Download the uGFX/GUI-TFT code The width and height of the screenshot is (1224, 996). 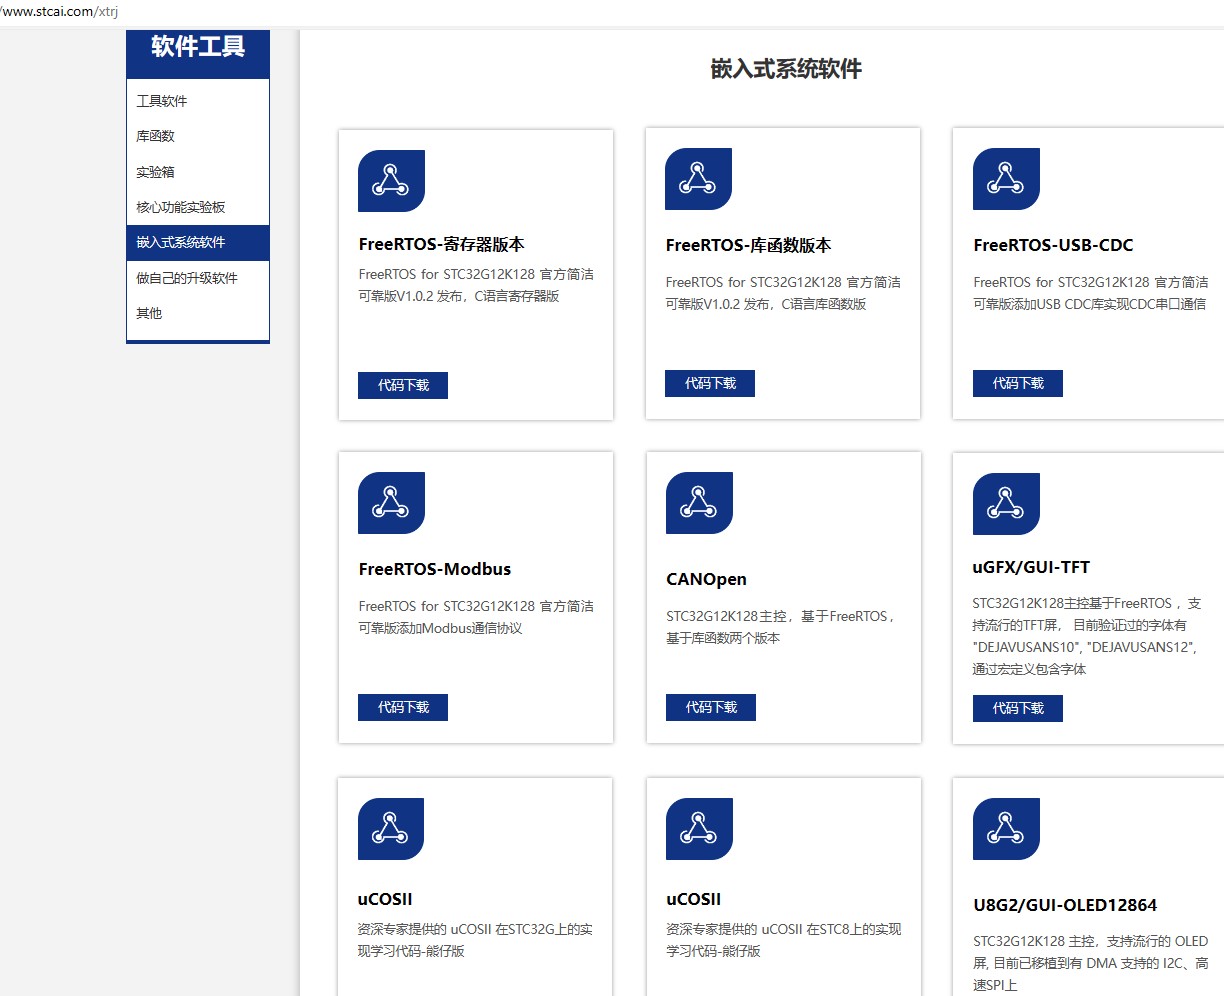pos(1018,708)
